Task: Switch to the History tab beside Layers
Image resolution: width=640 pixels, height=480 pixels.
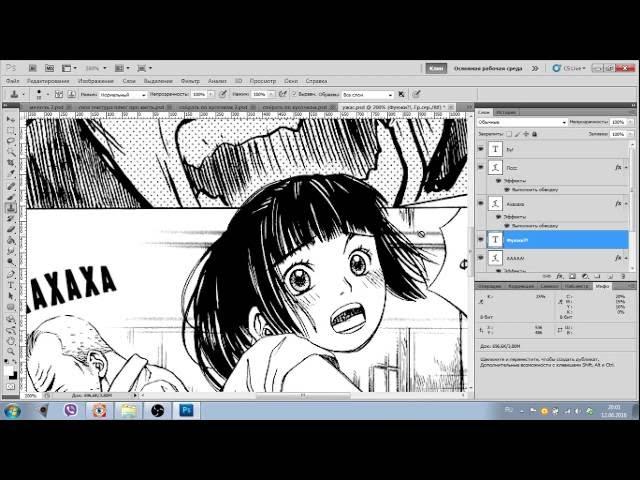Action: pyautogui.click(x=506, y=112)
